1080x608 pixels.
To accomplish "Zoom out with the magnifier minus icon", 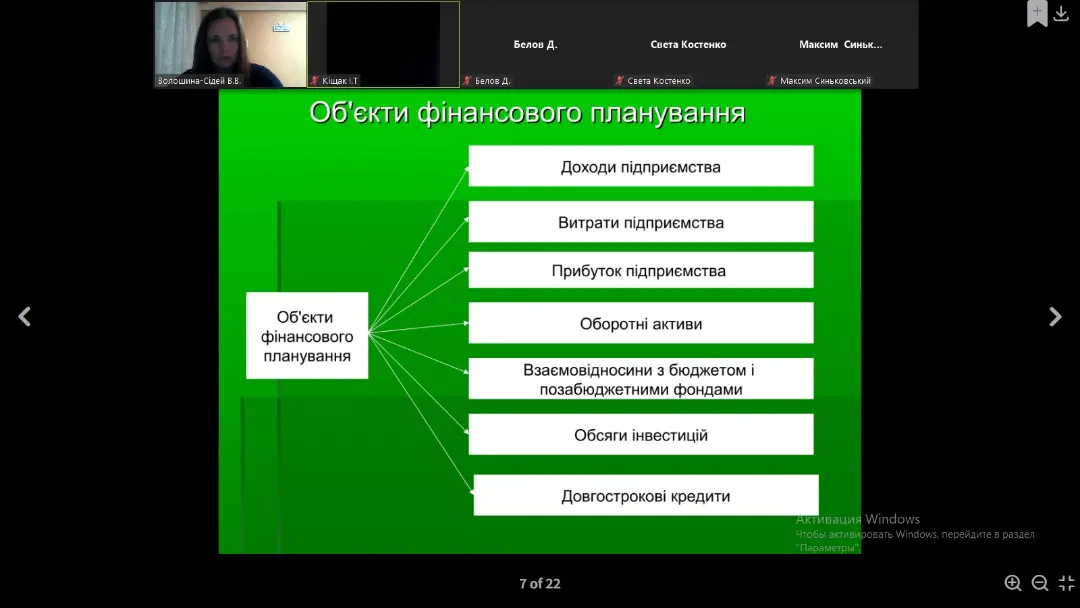I will [x=1040, y=583].
